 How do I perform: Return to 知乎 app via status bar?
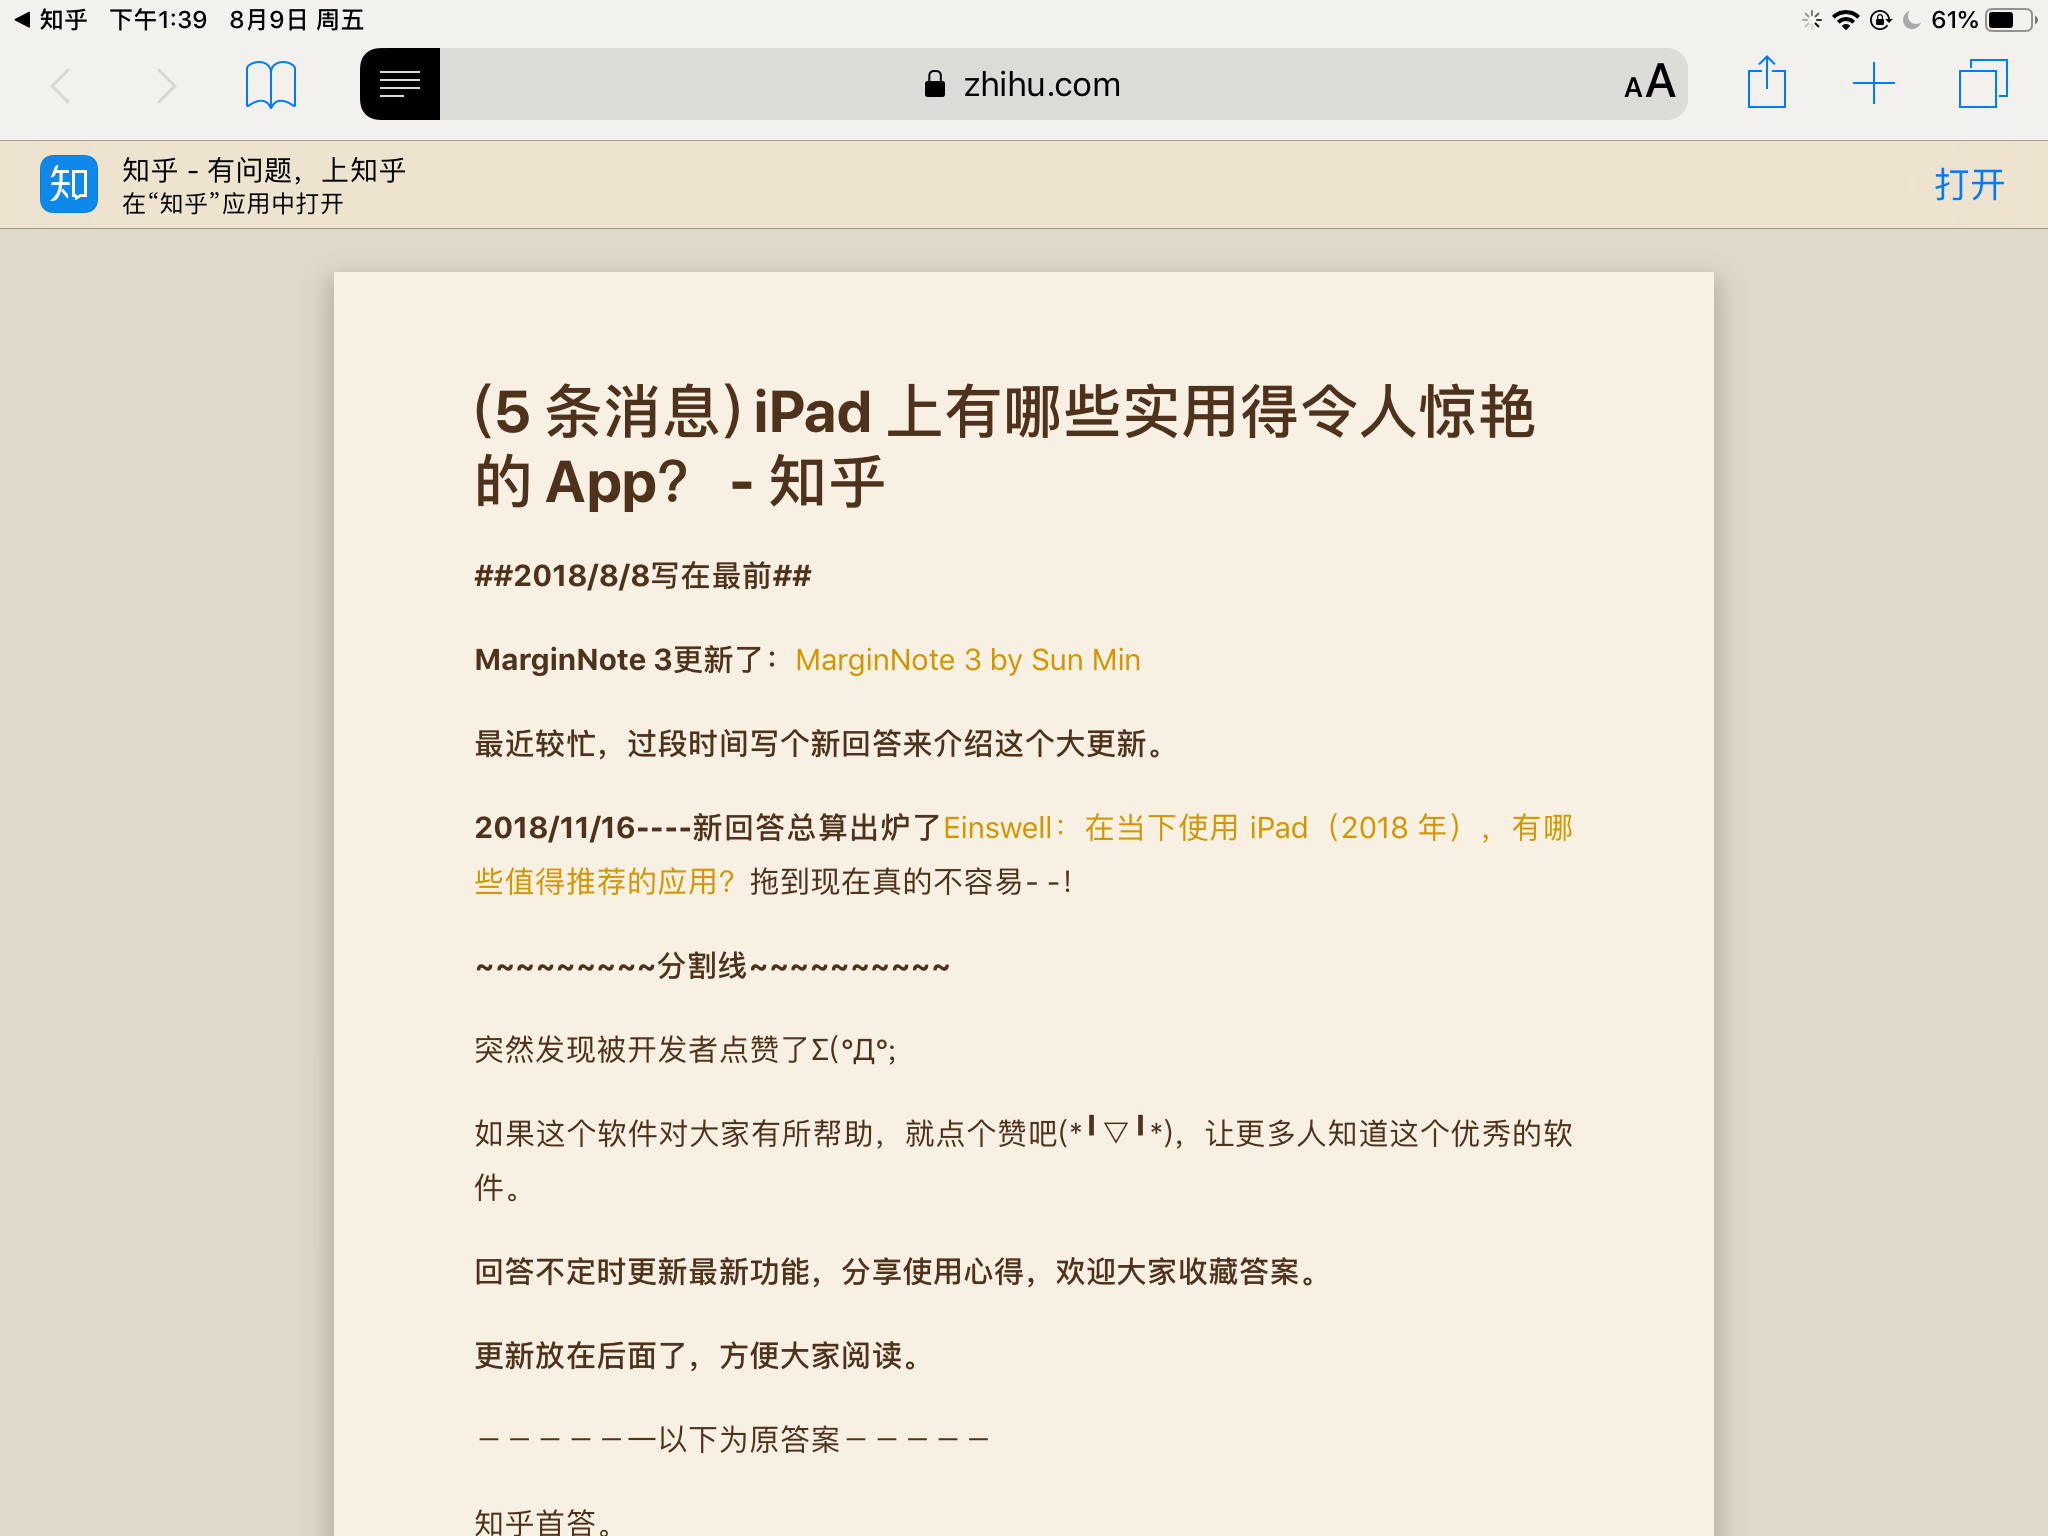tap(52, 19)
